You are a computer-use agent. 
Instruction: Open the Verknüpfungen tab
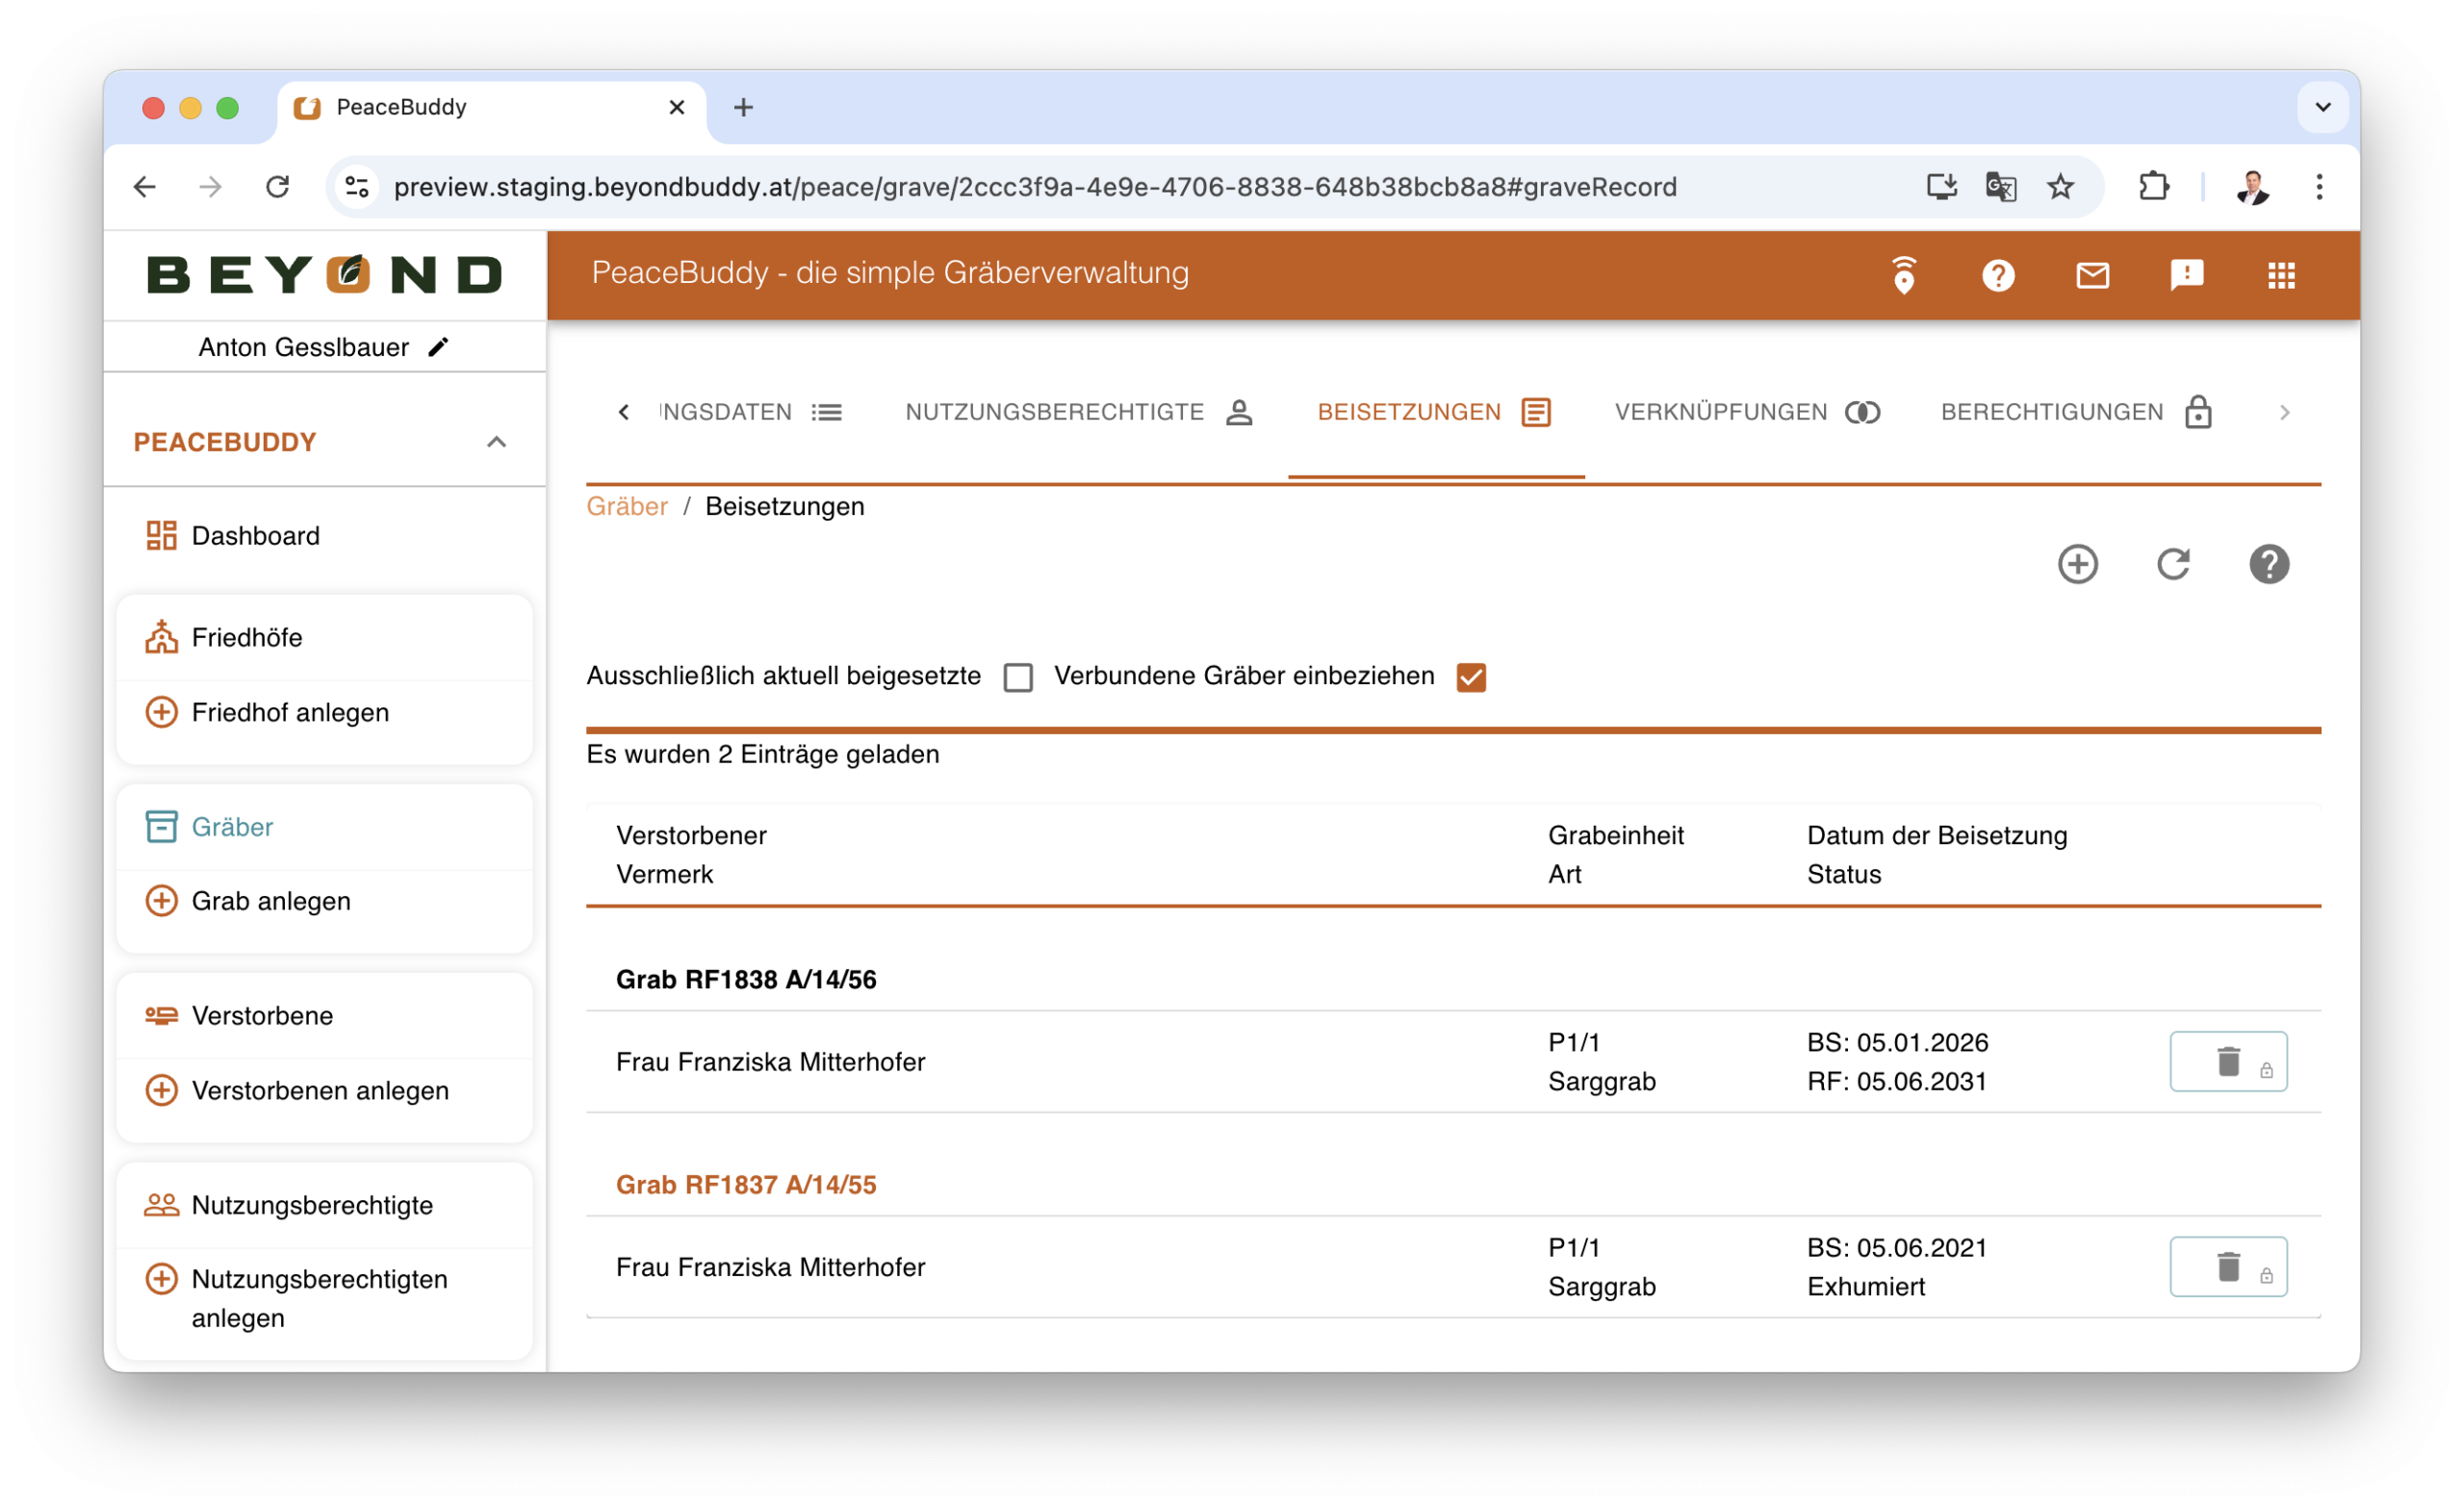1746,412
